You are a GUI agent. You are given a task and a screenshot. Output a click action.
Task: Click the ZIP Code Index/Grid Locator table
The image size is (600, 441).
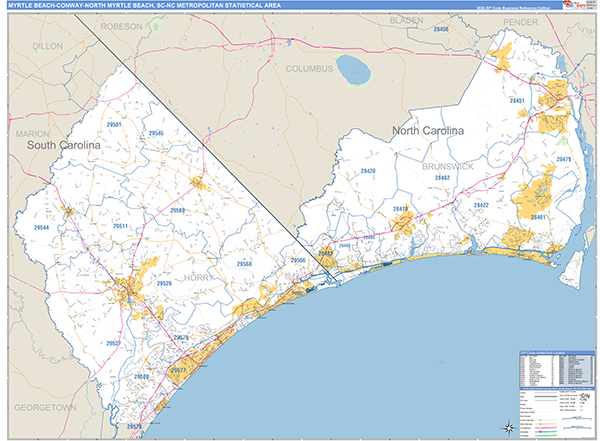pos(557,369)
